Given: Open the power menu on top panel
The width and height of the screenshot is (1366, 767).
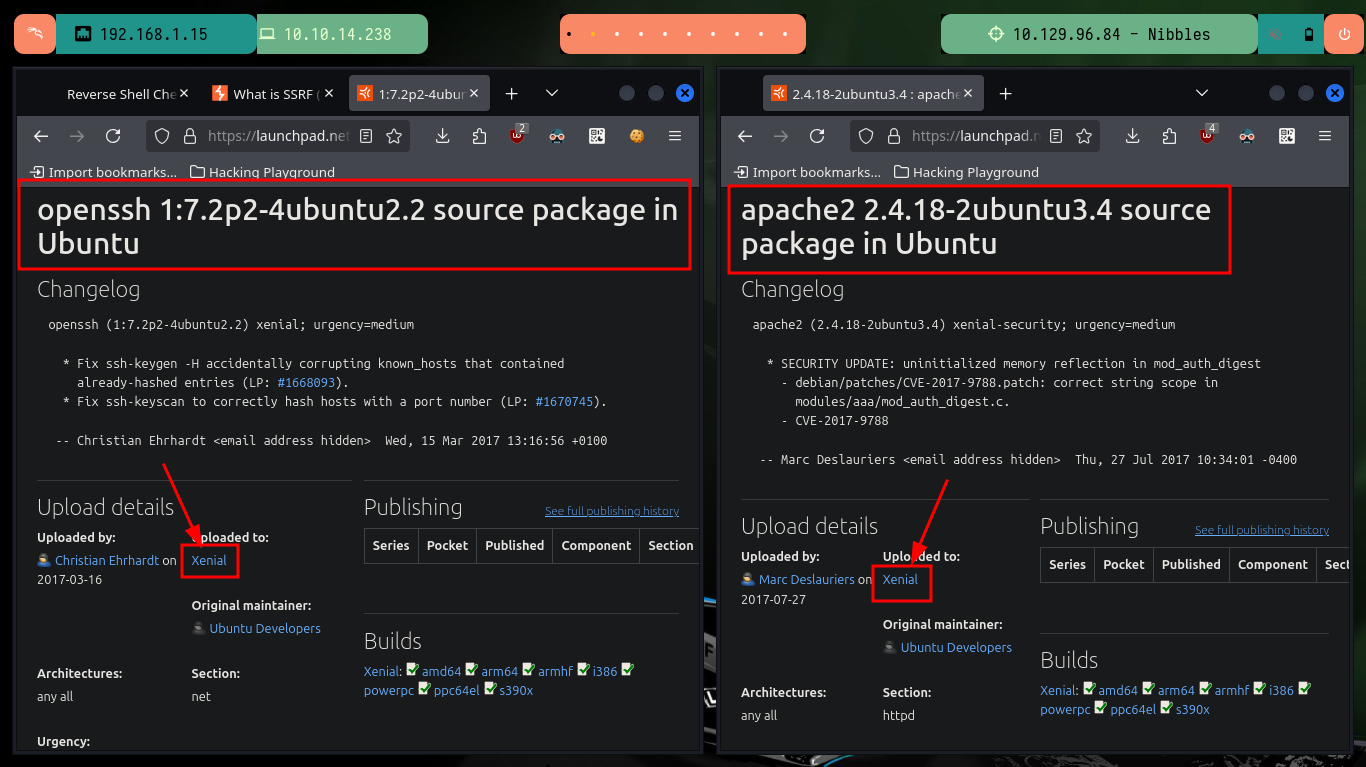Looking at the screenshot, I should 1344,34.
